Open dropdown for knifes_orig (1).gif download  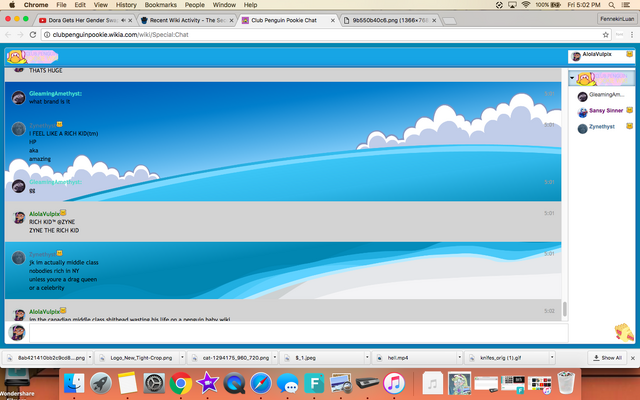click(552, 358)
